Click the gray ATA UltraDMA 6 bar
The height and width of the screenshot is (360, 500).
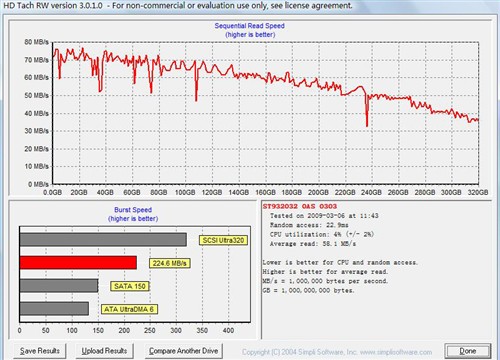pyautogui.click(x=54, y=309)
